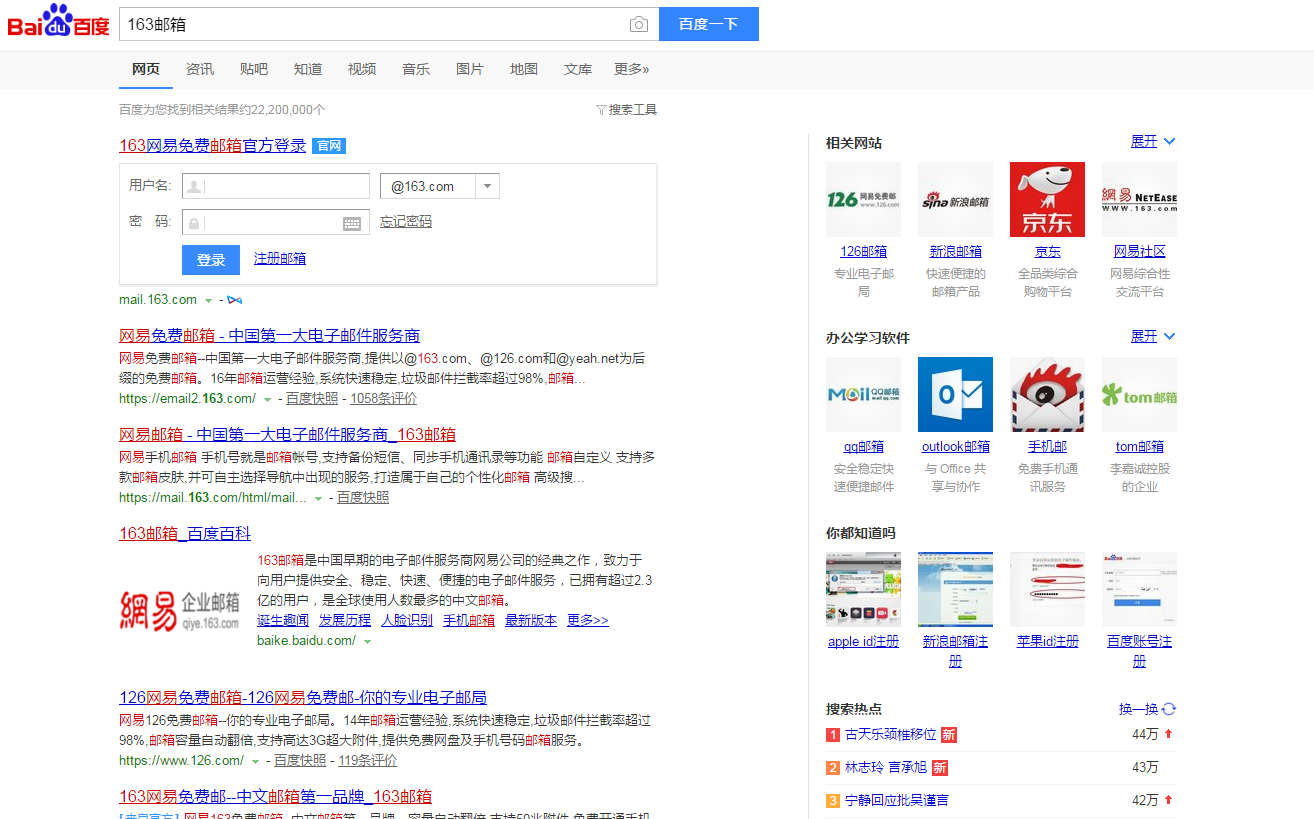The height and width of the screenshot is (819, 1314).
Task: Click the 搜索工具 filter icon
Action: (x=601, y=110)
